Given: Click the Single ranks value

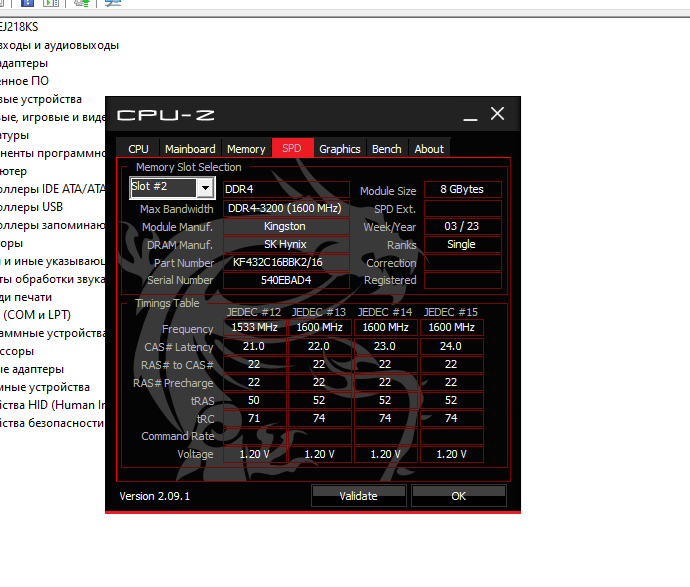Looking at the screenshot, I should point(463,244).
